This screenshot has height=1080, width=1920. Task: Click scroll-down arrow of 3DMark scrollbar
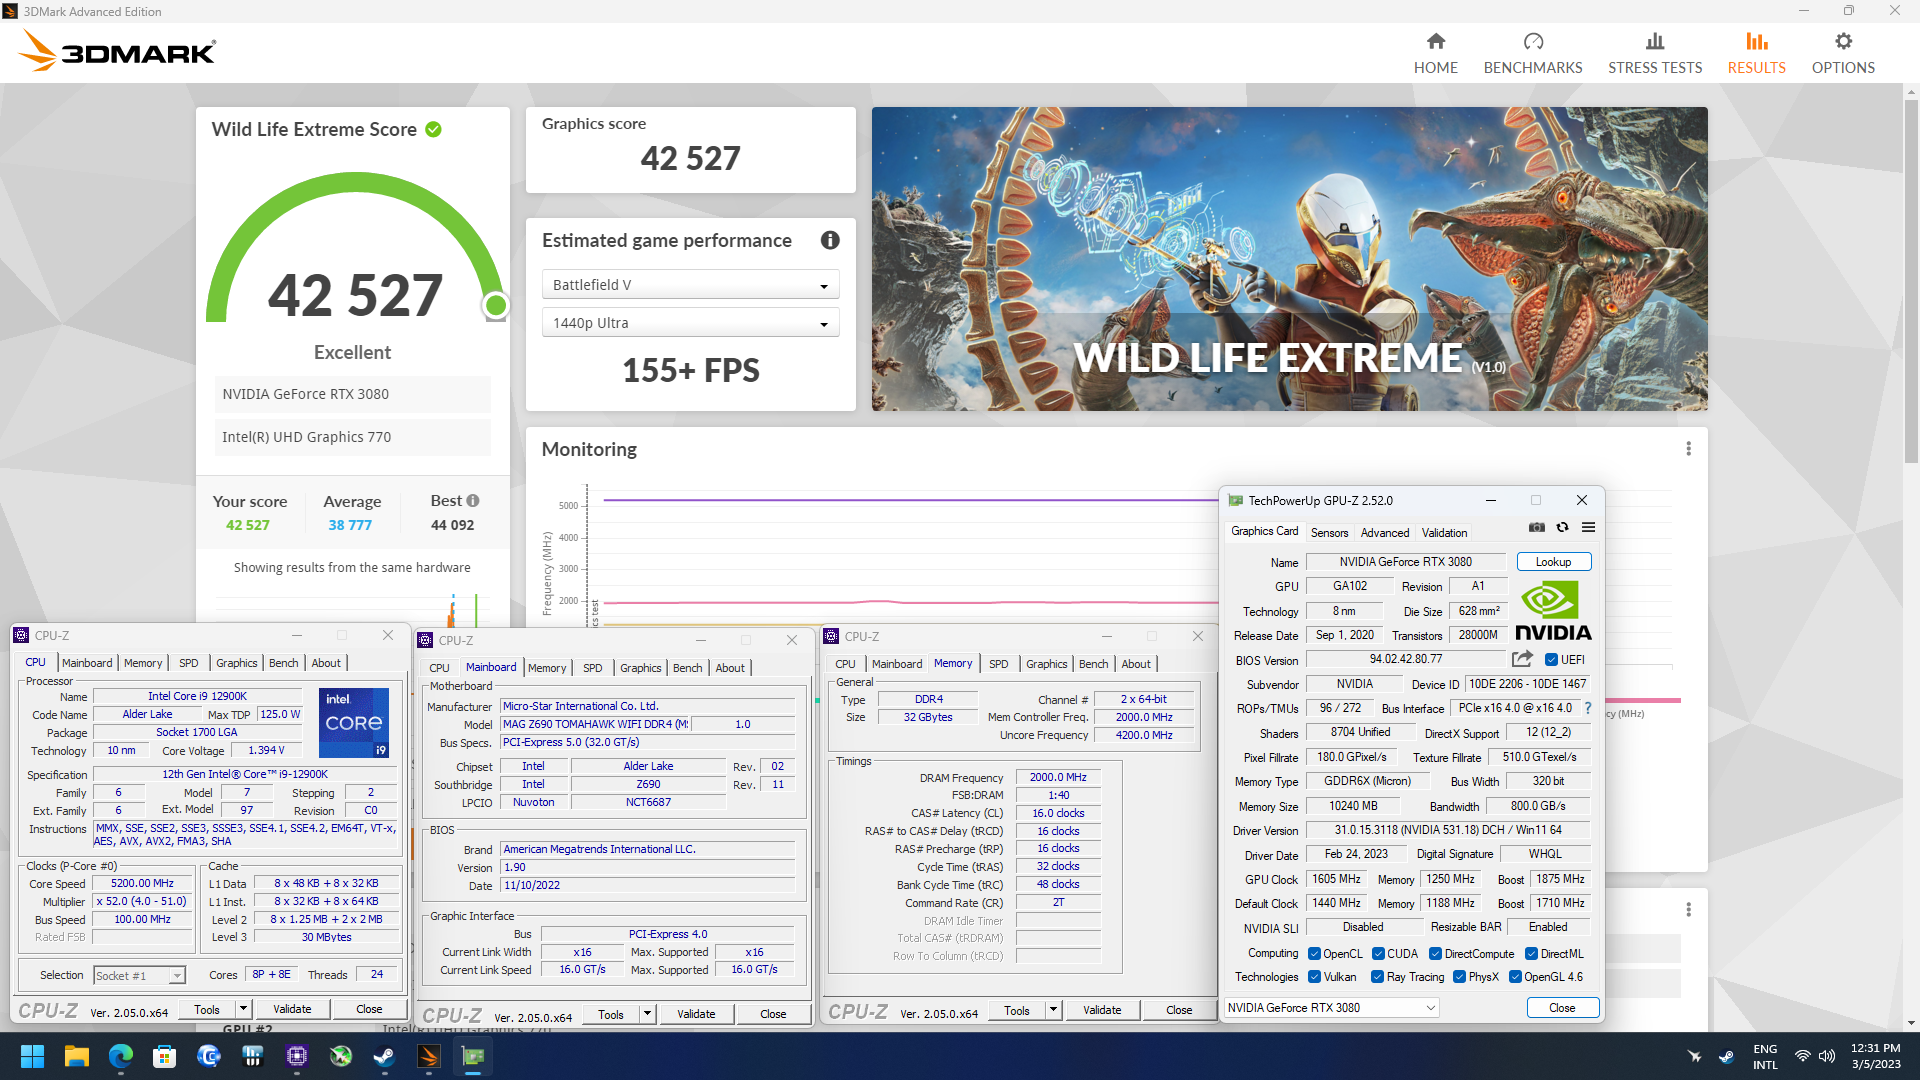1911,1023
